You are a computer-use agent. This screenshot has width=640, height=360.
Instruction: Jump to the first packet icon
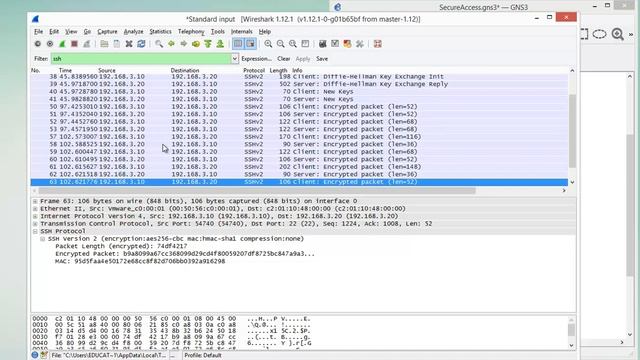[208, 44]
